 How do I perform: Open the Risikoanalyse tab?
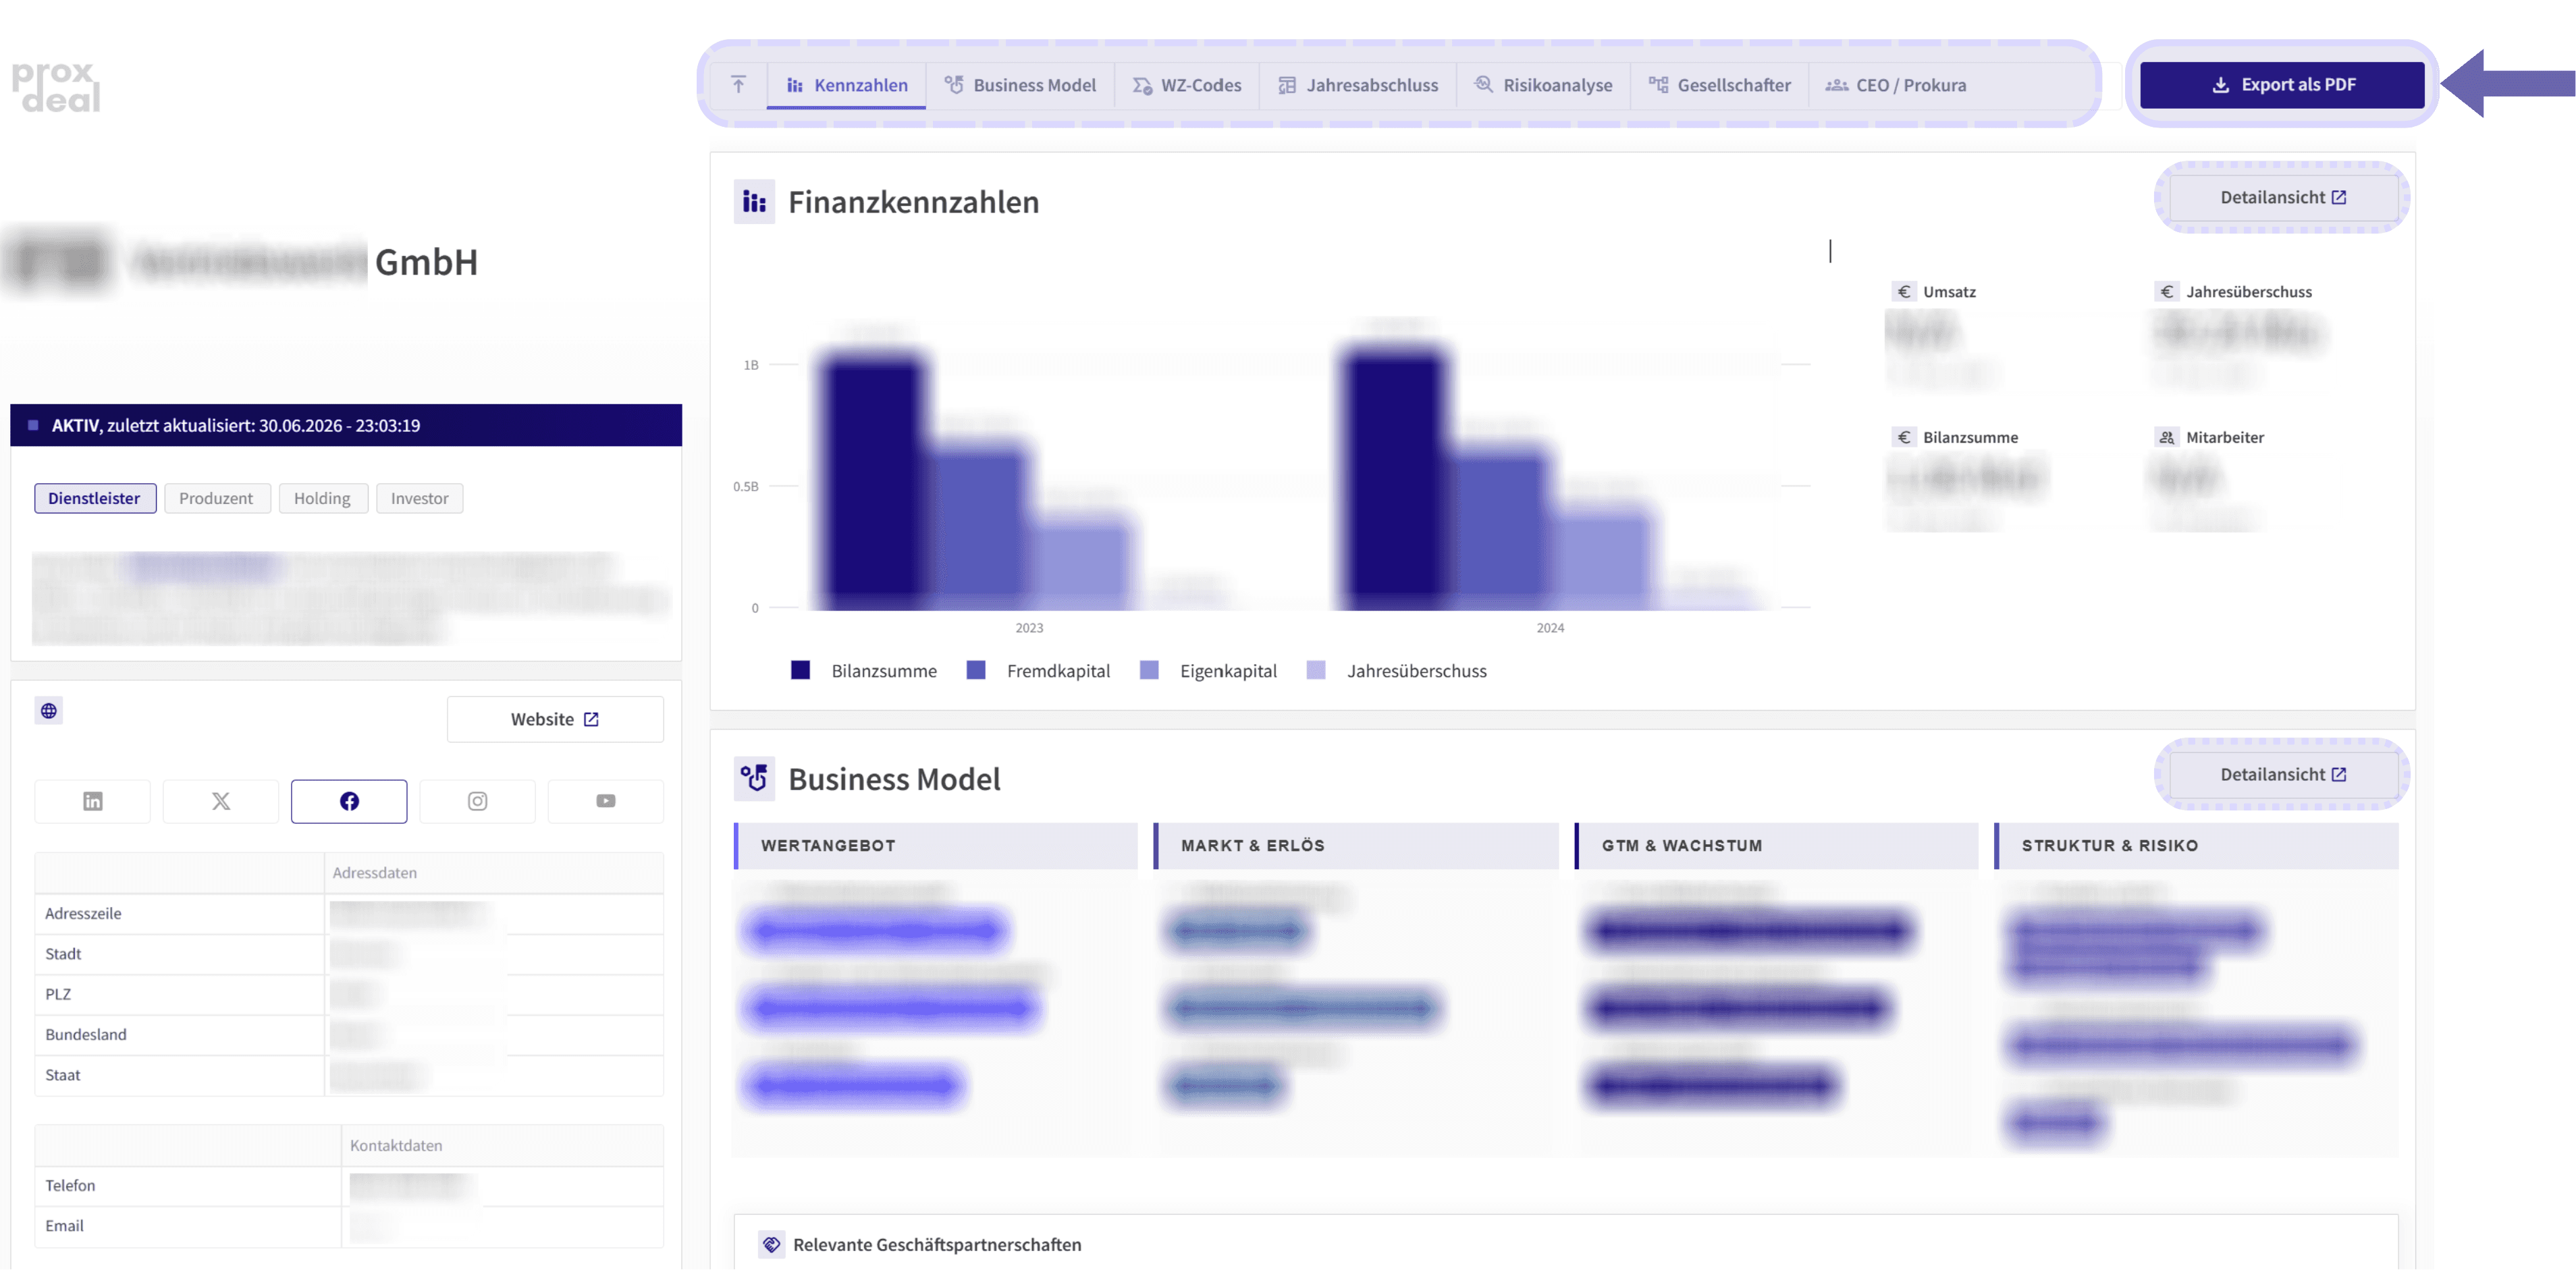tap(1543, 85)
